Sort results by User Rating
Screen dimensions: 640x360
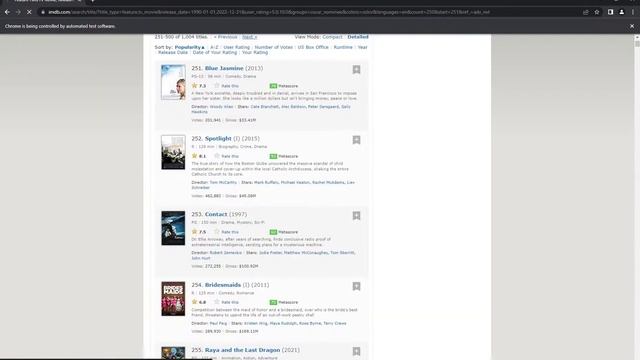(x=236, y=47)
